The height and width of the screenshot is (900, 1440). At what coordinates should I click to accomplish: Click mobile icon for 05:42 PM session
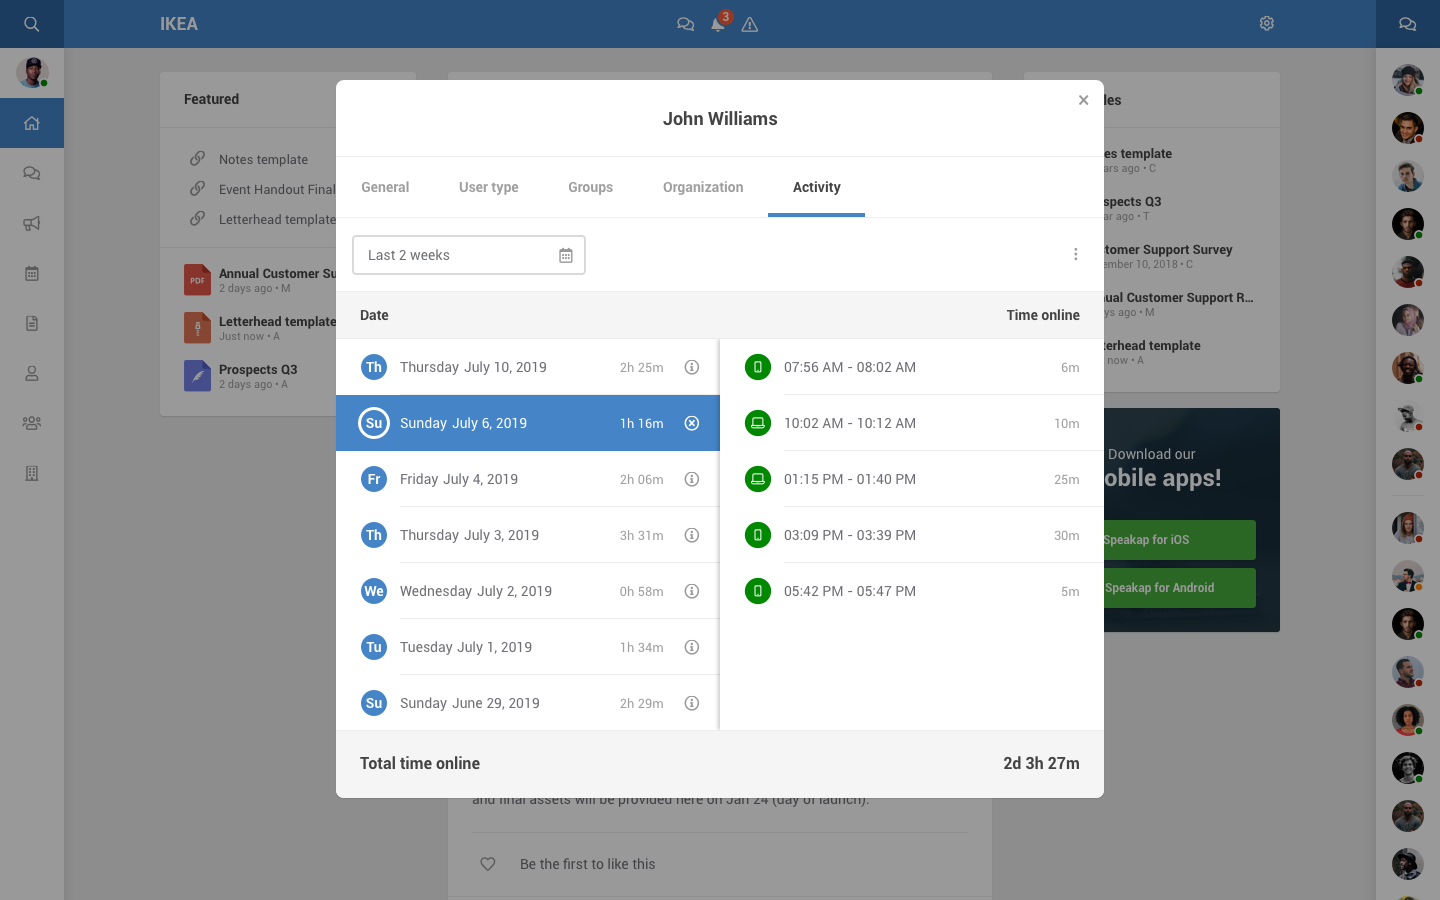click(758, 591)
